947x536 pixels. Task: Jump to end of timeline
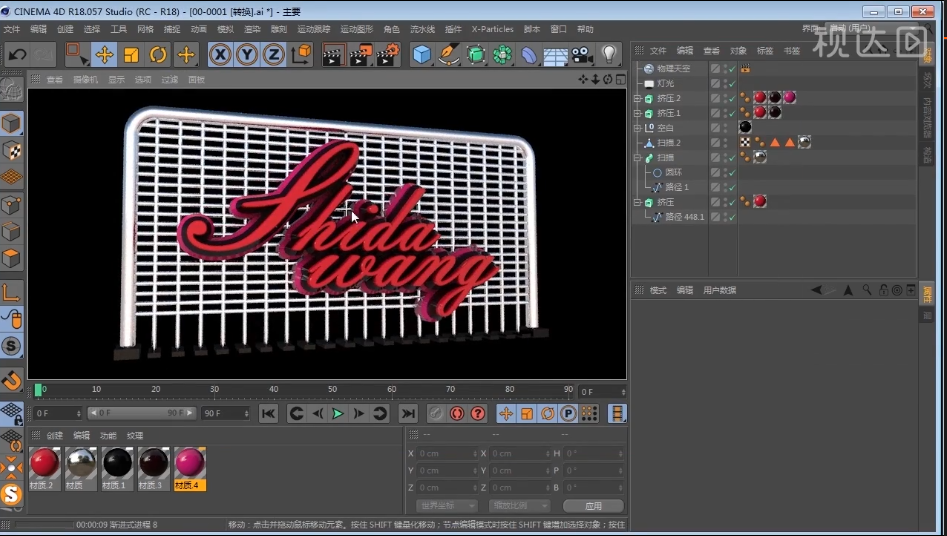(408, 414)
